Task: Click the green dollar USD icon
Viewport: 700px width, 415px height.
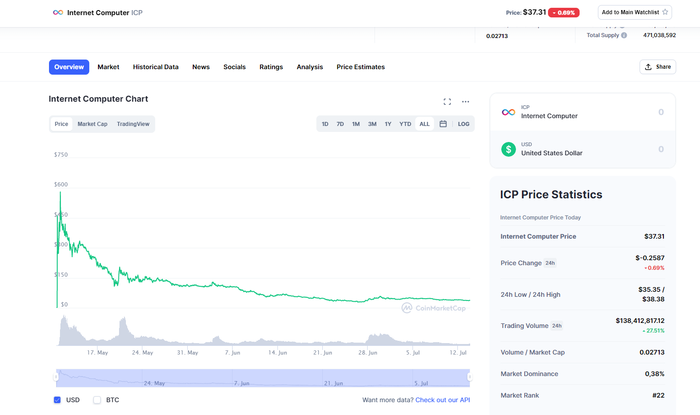Action: (x=508, y=149)
